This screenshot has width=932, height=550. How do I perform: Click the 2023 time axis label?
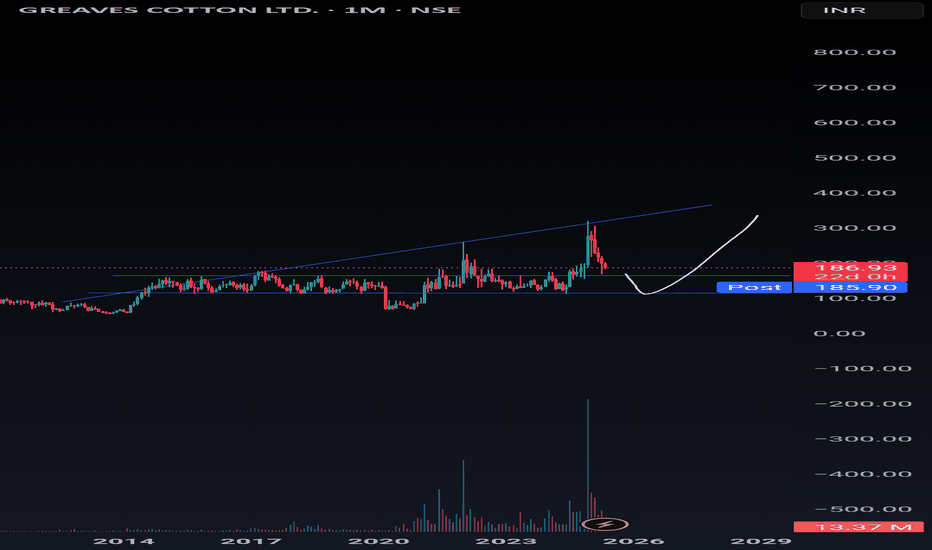click(x=506, y=541)
